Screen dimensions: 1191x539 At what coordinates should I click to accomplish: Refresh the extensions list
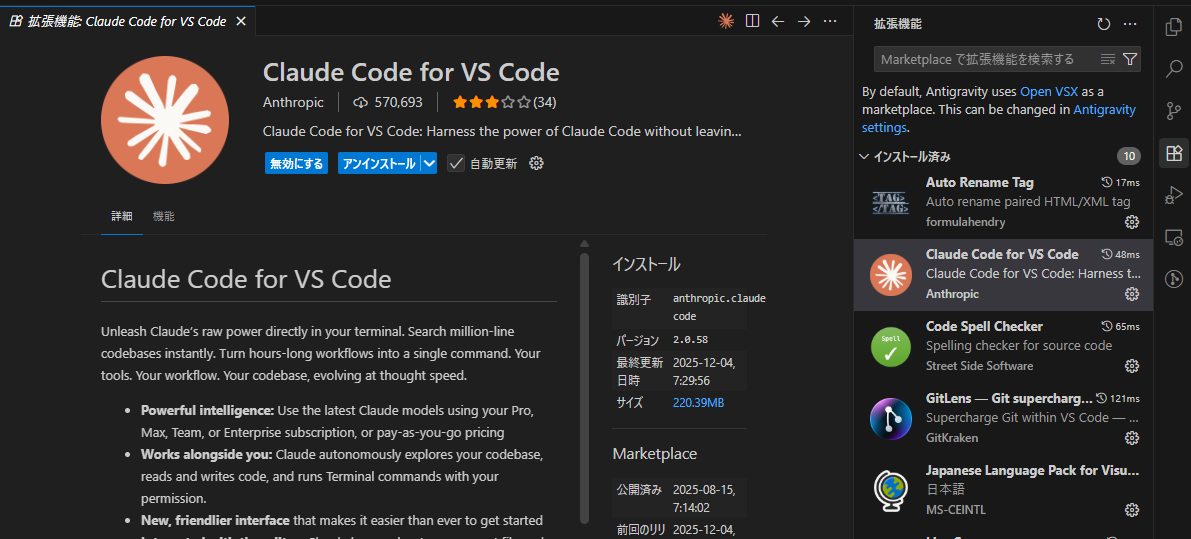pyautogui.click(x=1104, y=24)
